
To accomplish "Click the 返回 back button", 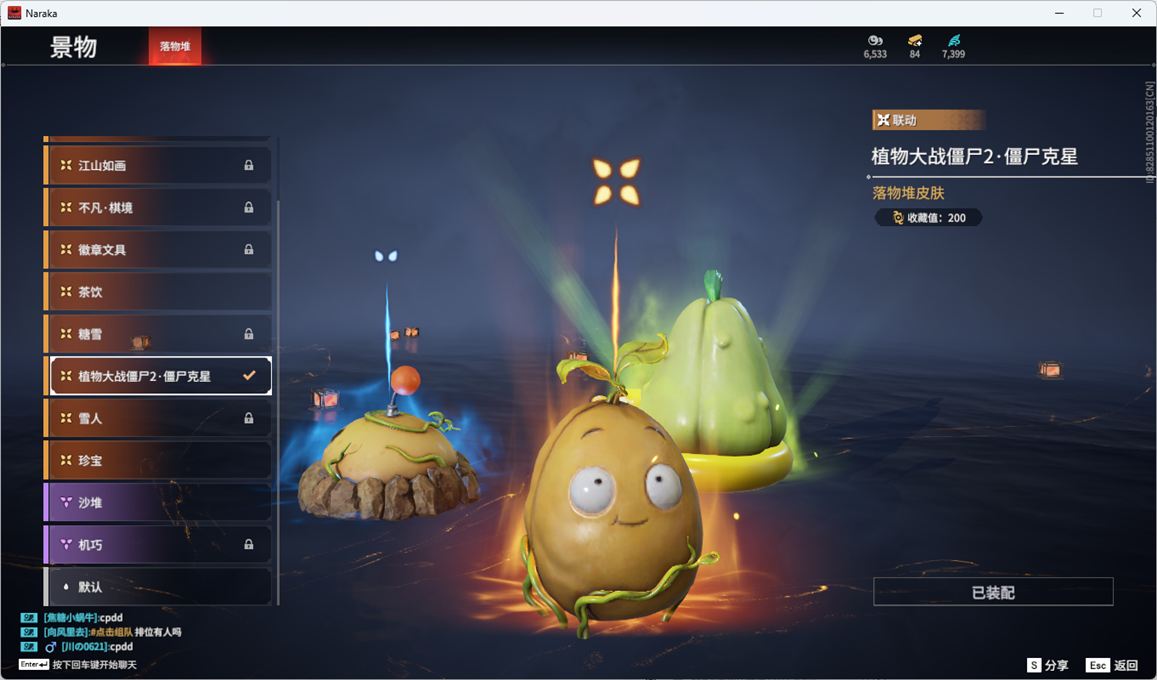I will (x=1112, y=665).
